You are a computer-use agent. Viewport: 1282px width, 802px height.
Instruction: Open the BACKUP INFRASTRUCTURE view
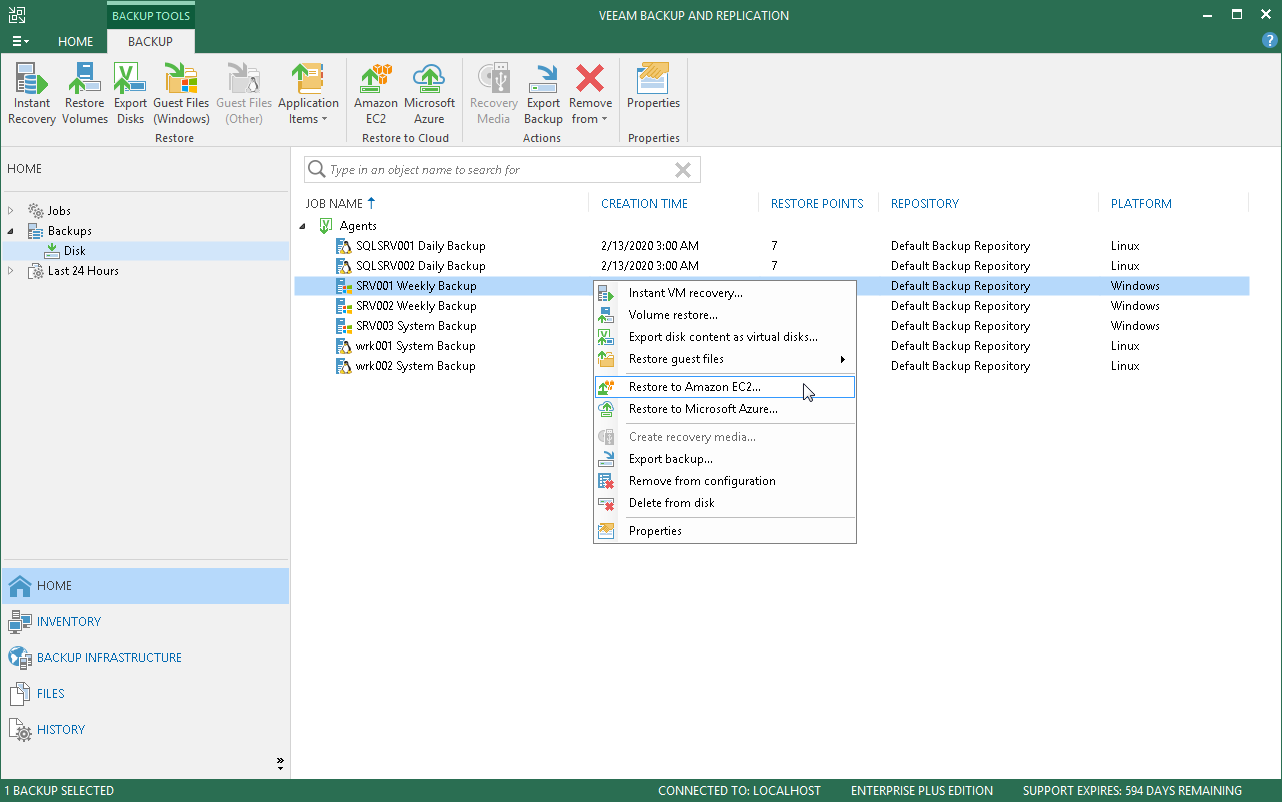tap(145, 658)
